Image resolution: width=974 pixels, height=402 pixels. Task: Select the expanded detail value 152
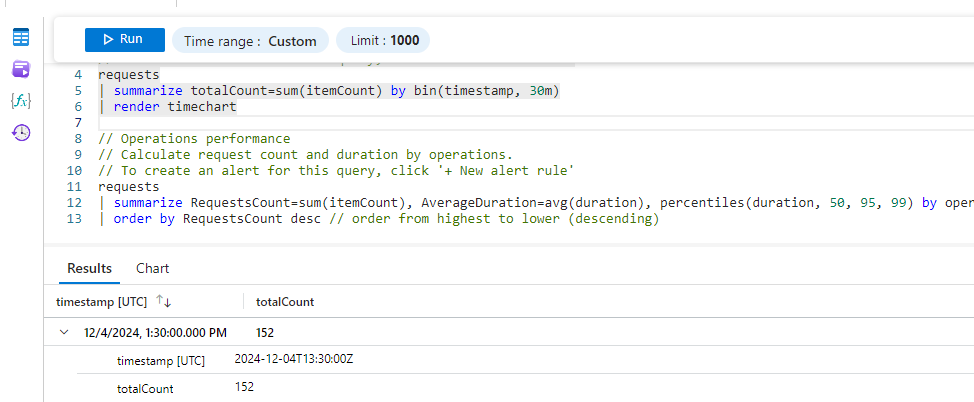pyautogui.click(x=244, y=387)
